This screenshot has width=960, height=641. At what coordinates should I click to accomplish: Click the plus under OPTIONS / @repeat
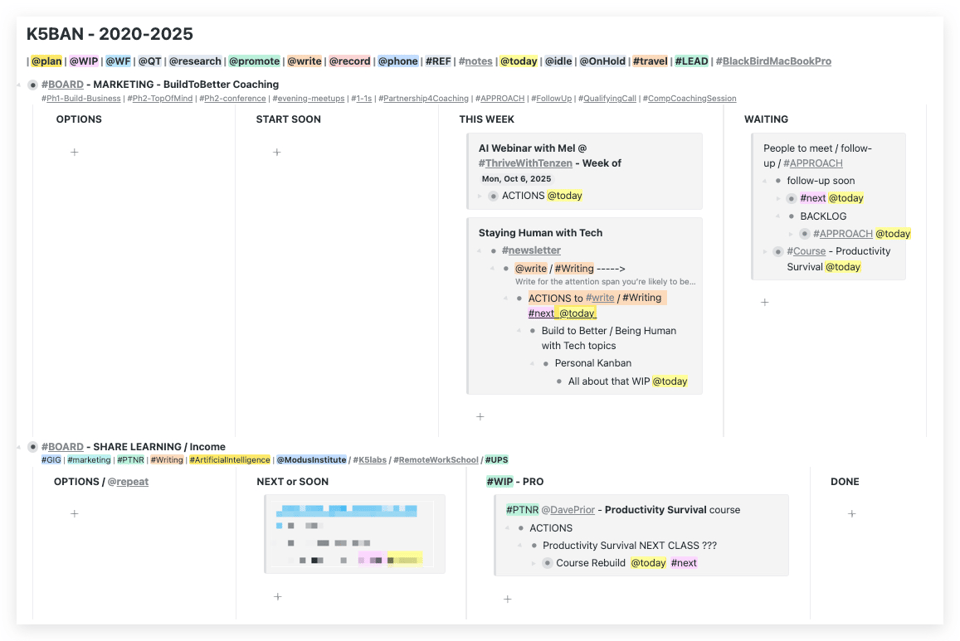(x=74, y=514)
